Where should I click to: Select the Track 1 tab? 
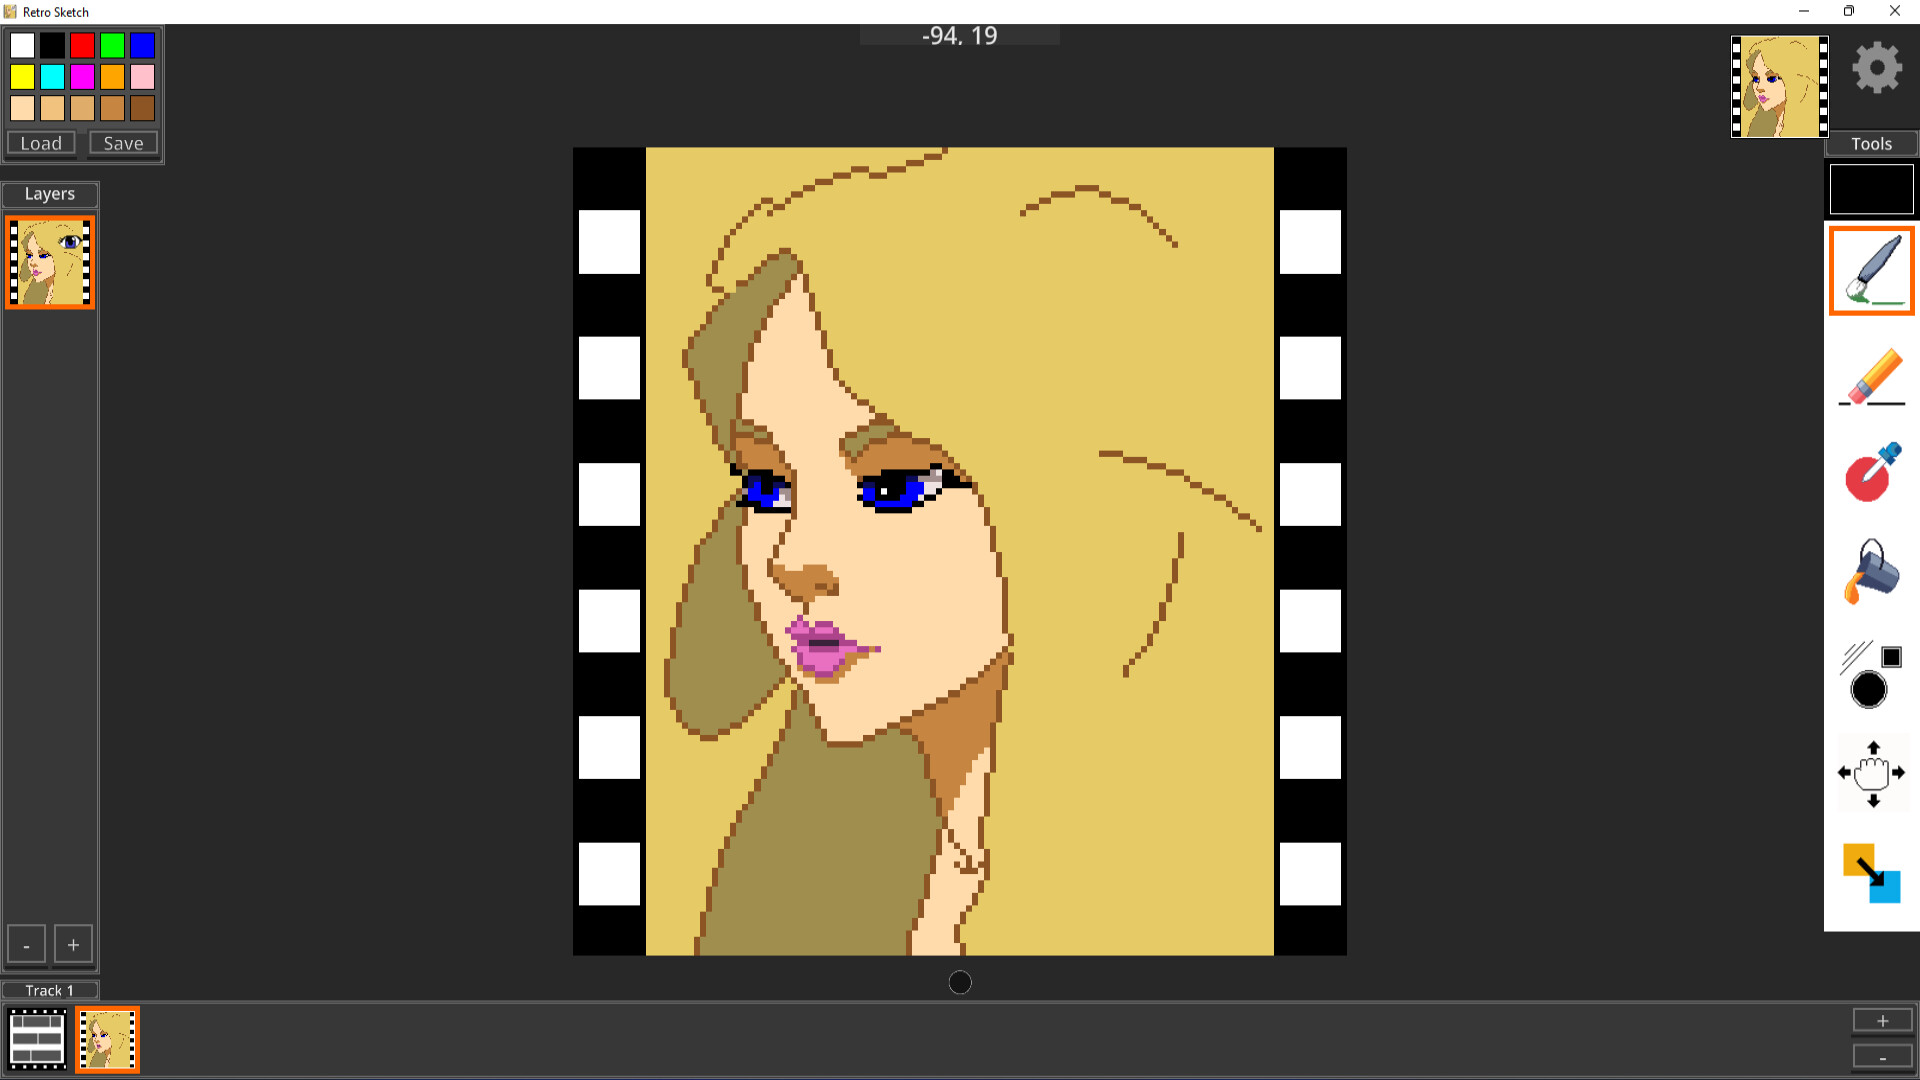coord(49,990)
